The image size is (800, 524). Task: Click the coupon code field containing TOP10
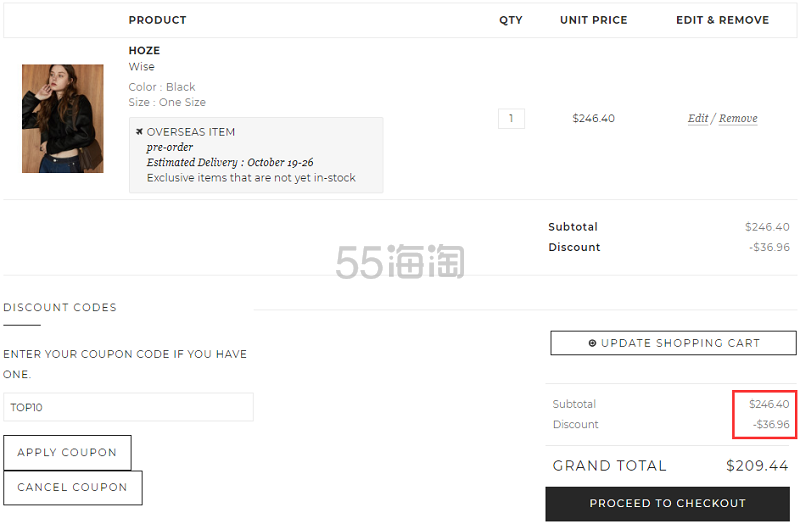click(128, 407)
